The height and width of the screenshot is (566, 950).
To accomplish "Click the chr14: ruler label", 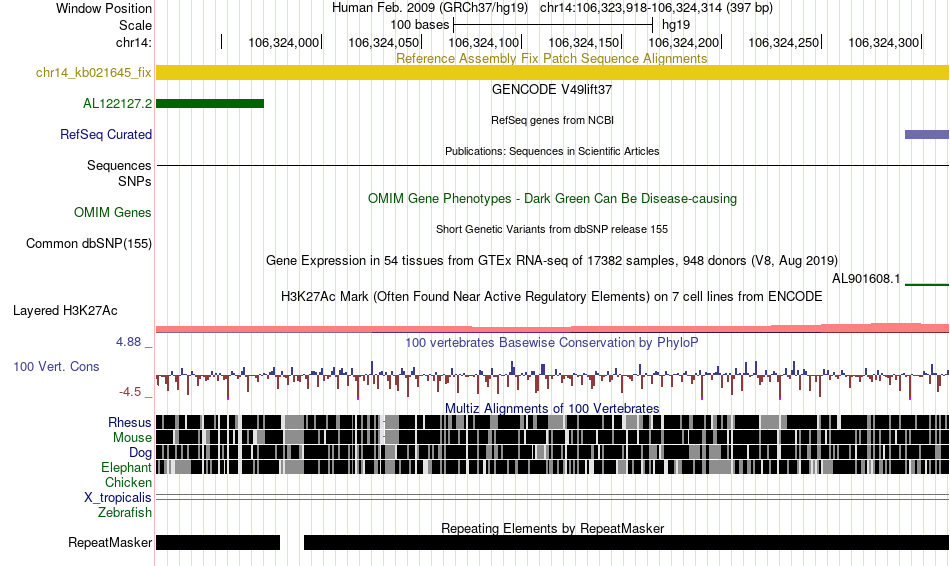I will click(x=134, y=42).
